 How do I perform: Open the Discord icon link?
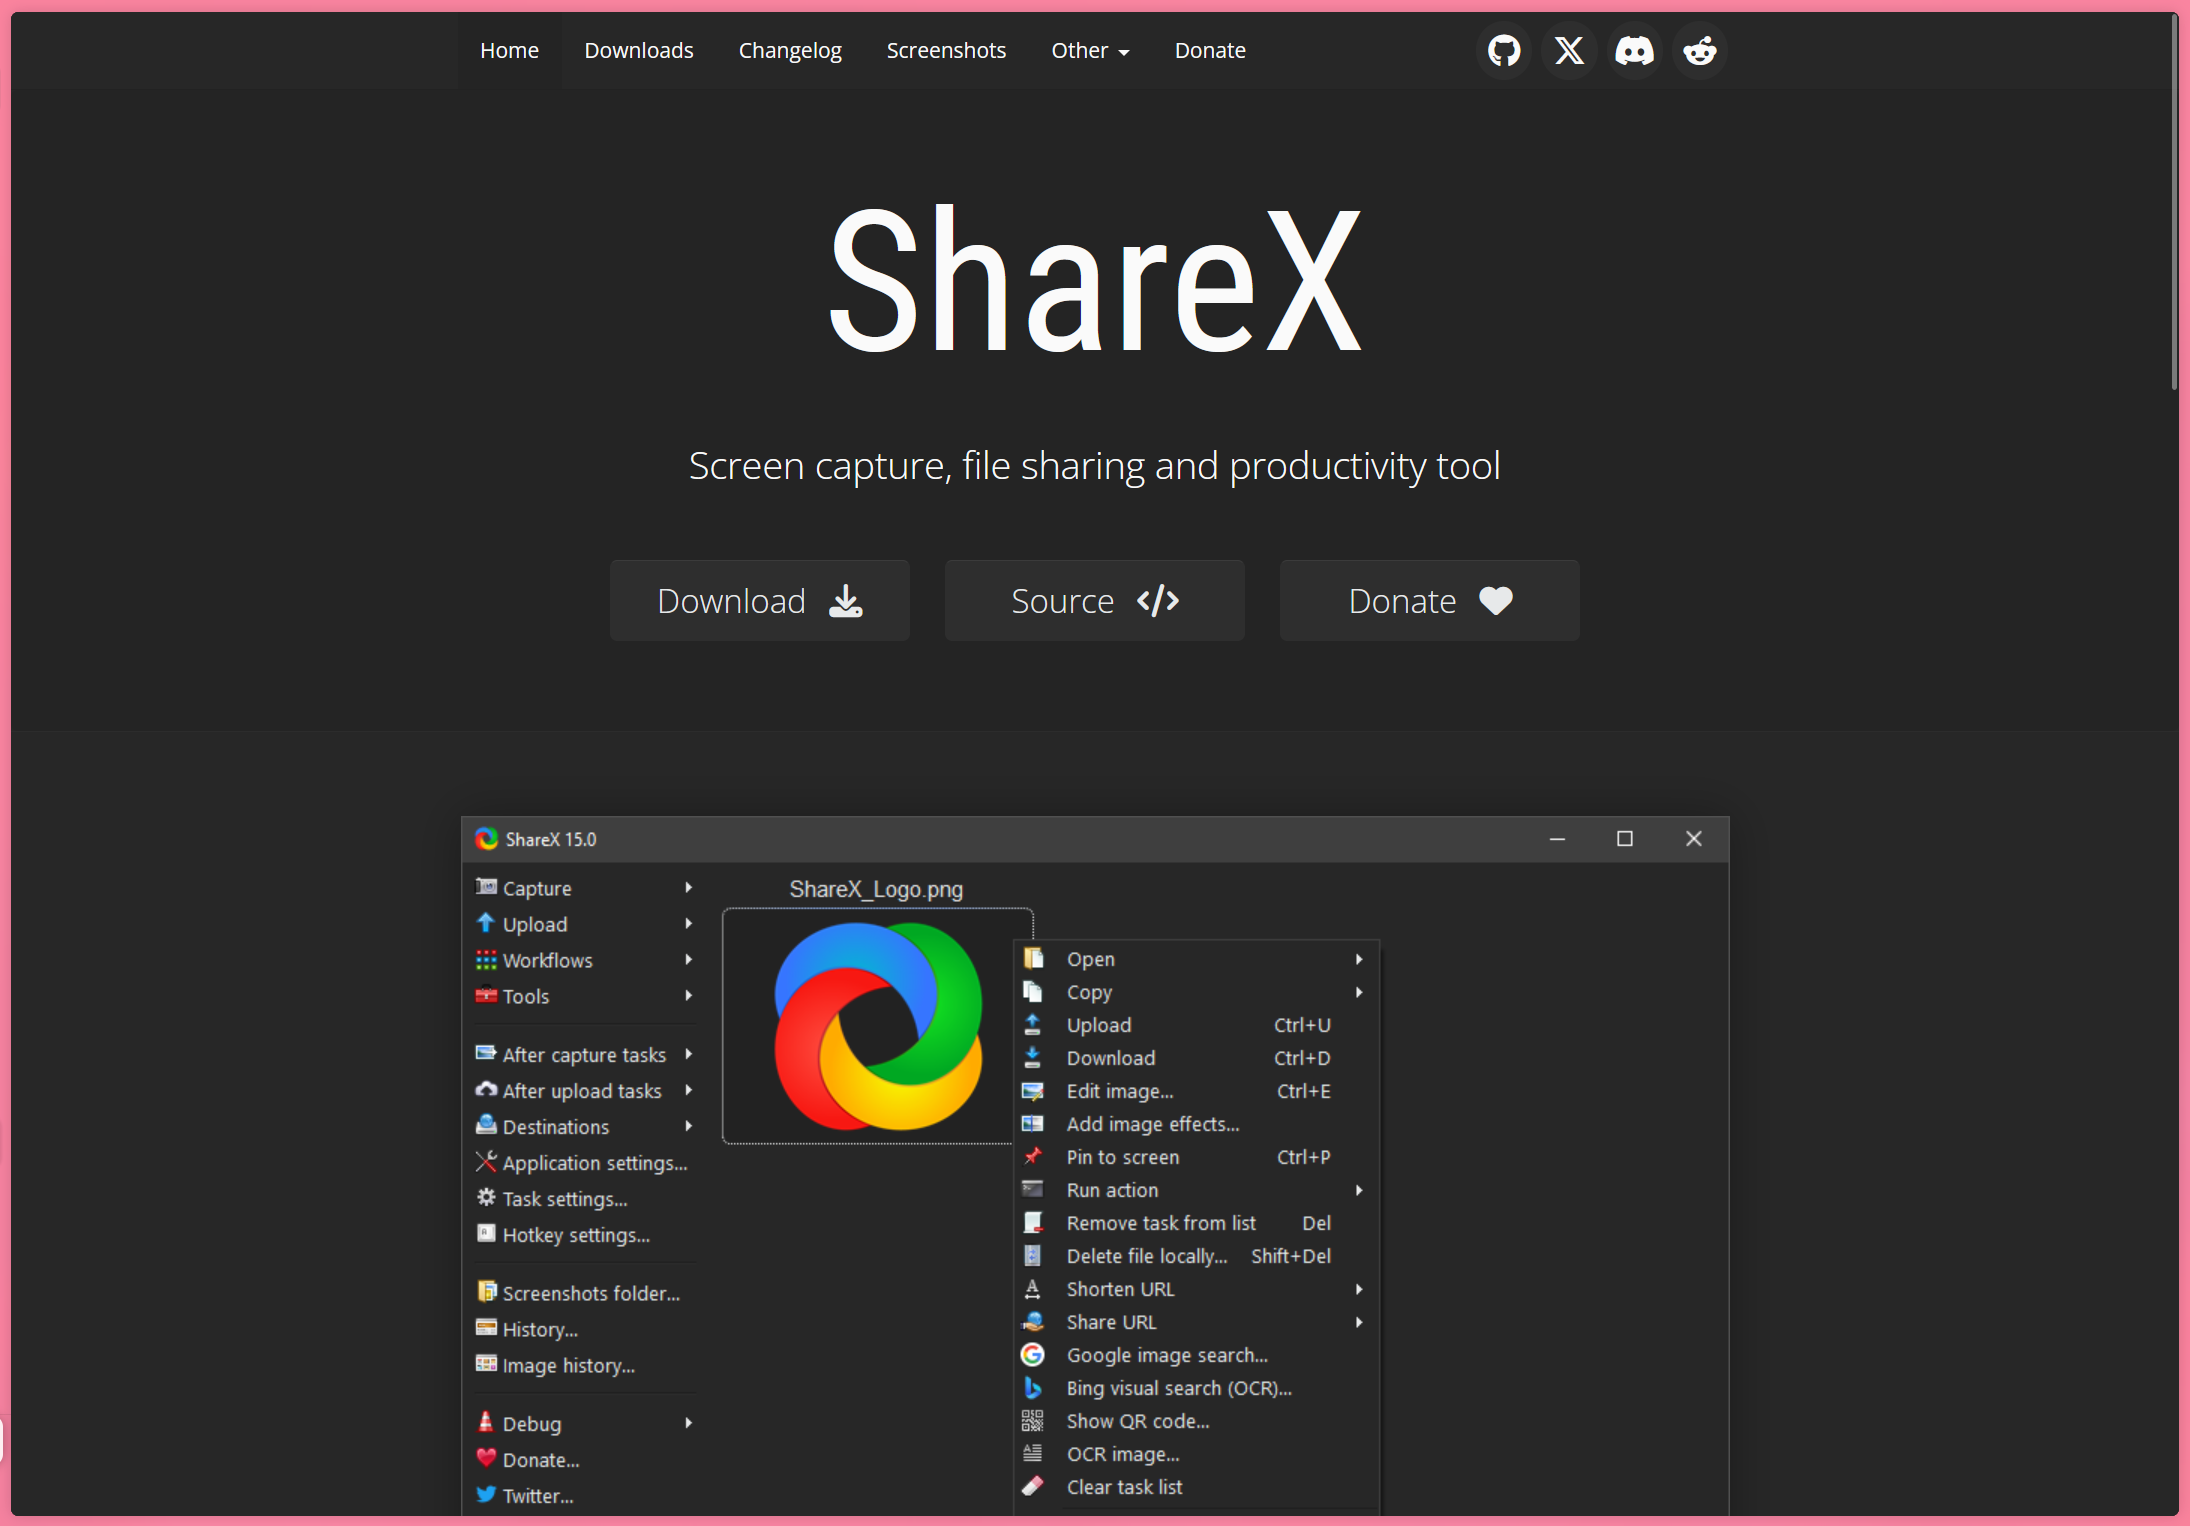(x=1634, y=50)
